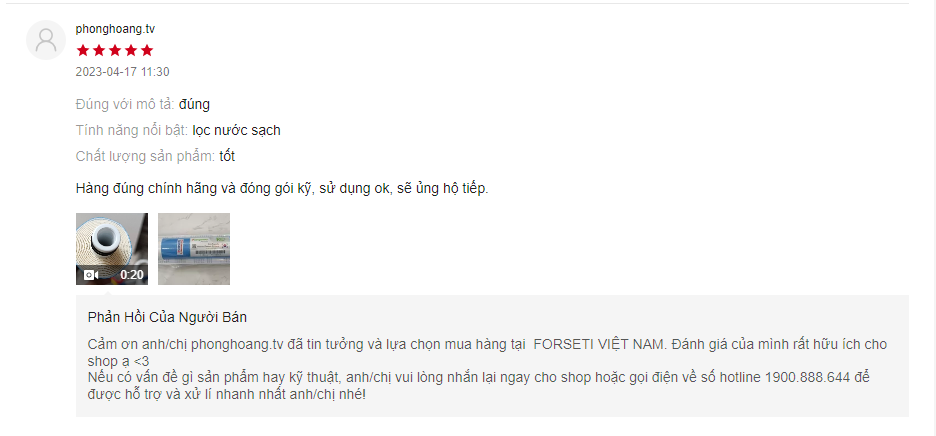Play the 0:20 review video thumbnail

[112, 248]
